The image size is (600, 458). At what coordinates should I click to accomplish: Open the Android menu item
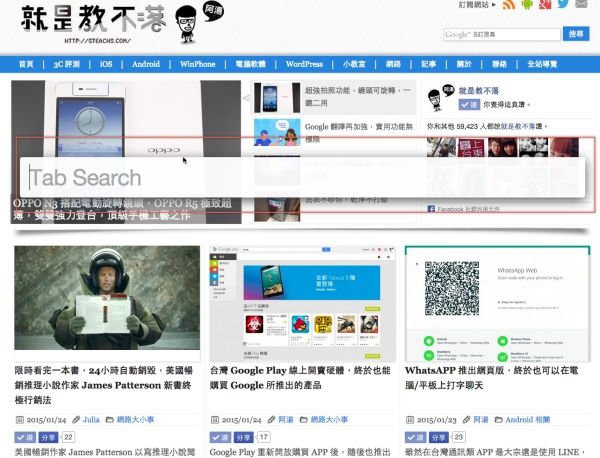pos(146,64)
